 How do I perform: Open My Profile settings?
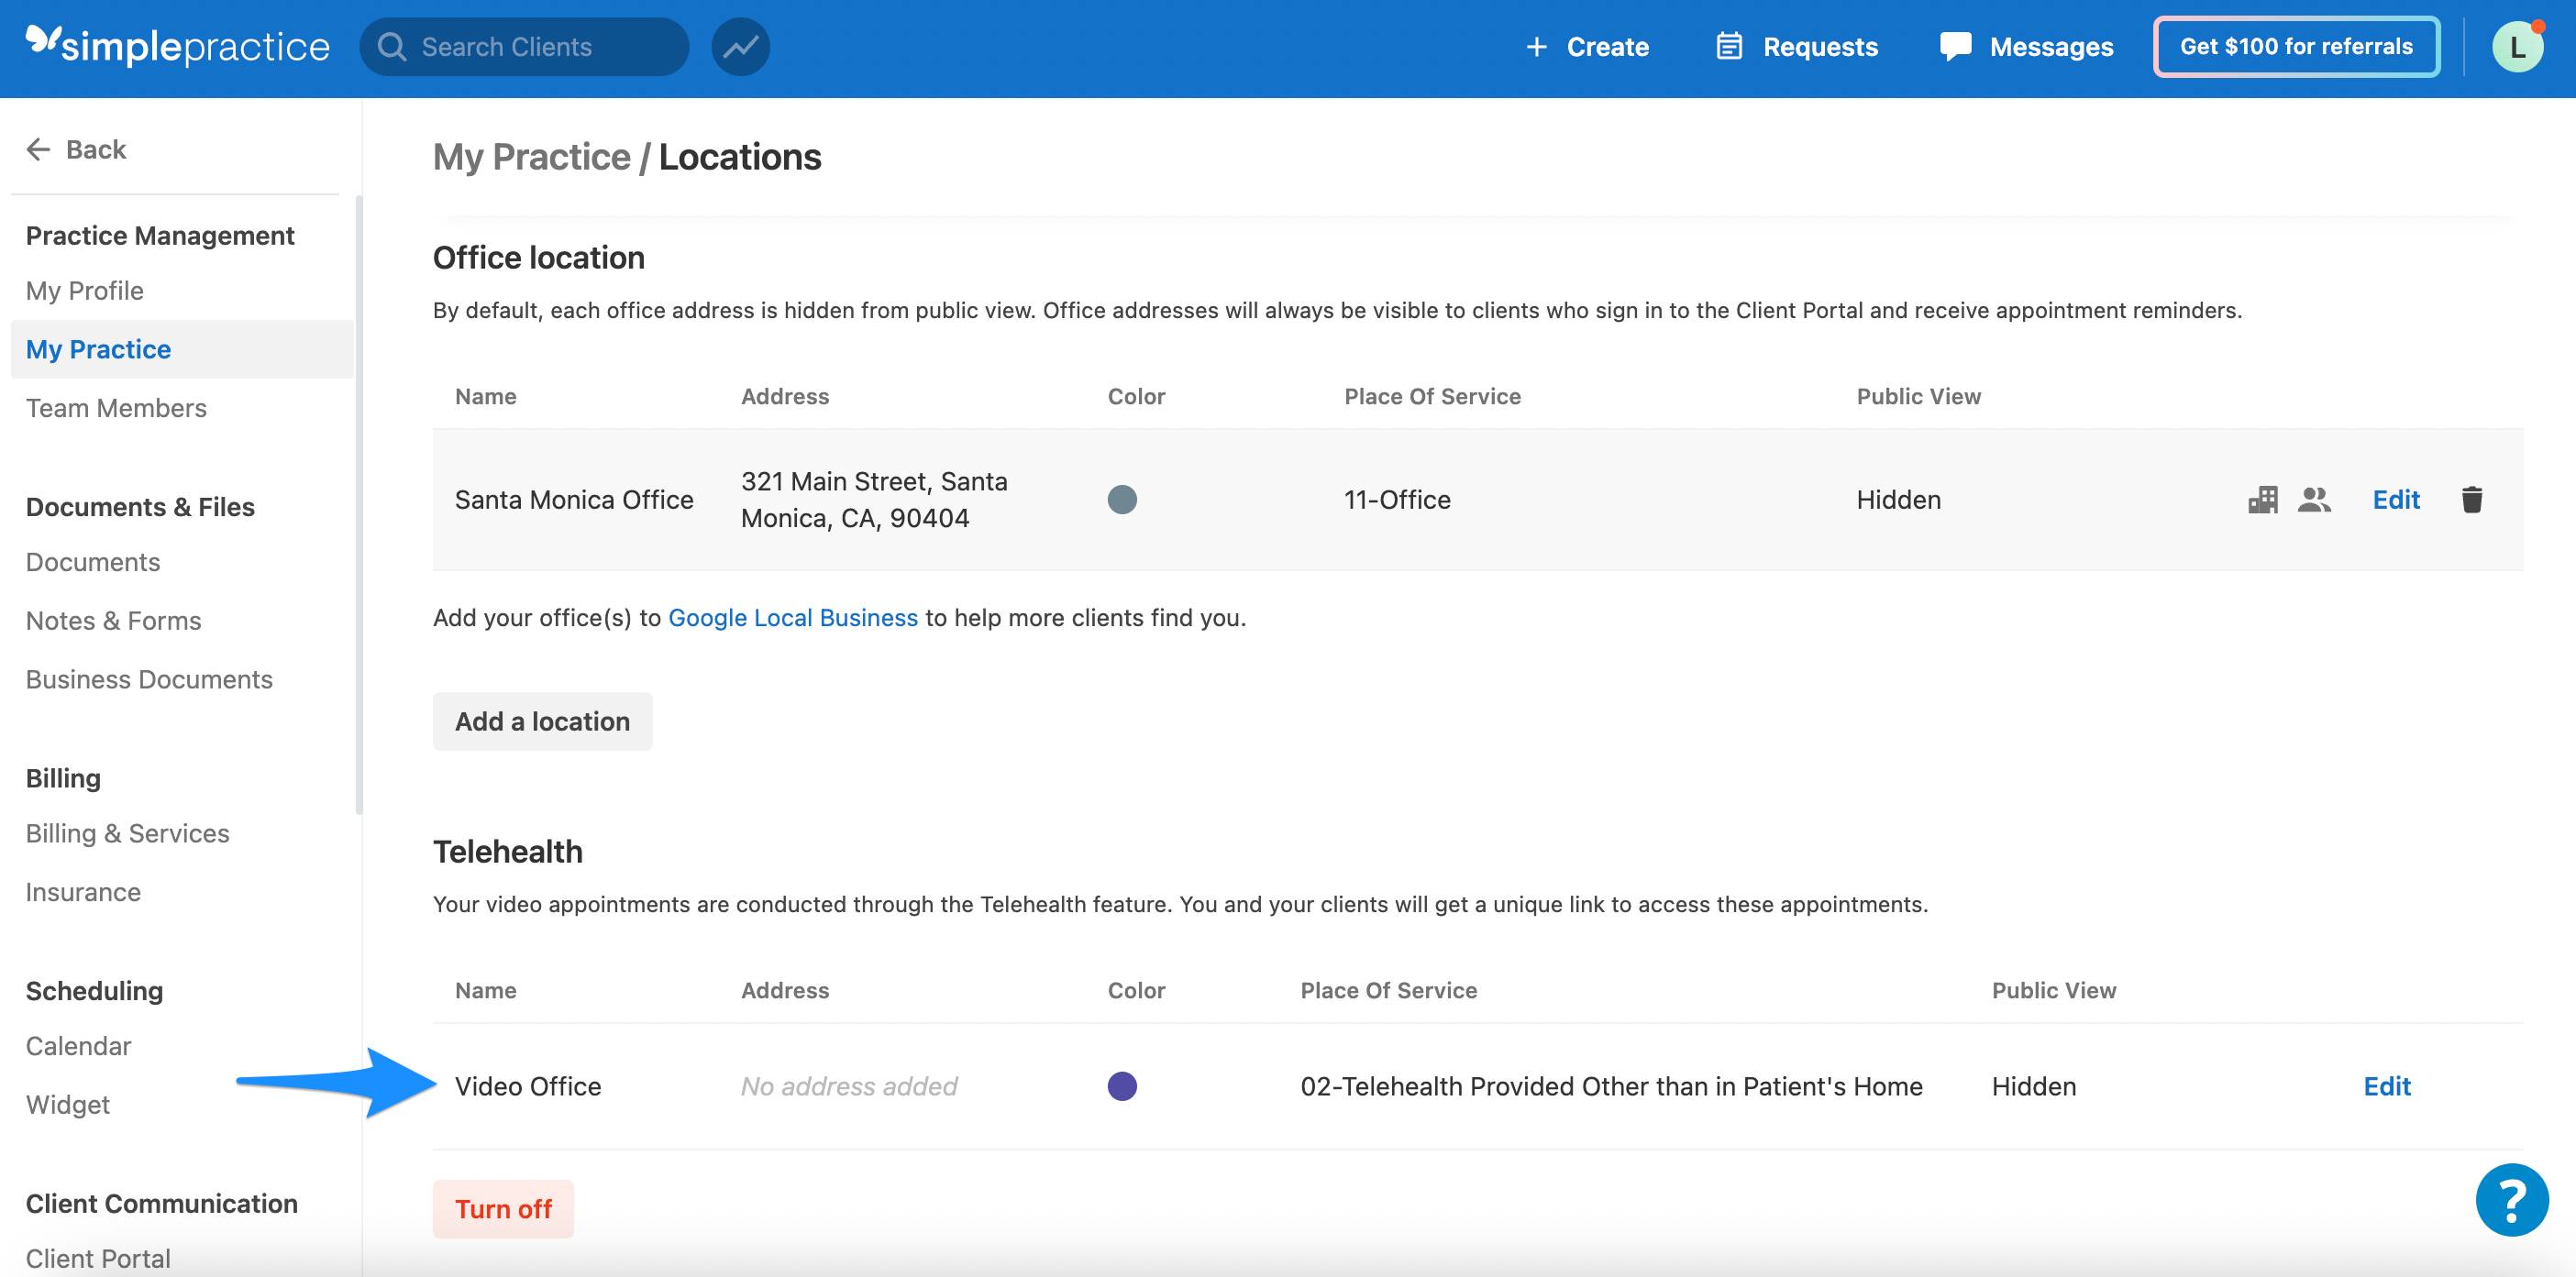point(85,291)
